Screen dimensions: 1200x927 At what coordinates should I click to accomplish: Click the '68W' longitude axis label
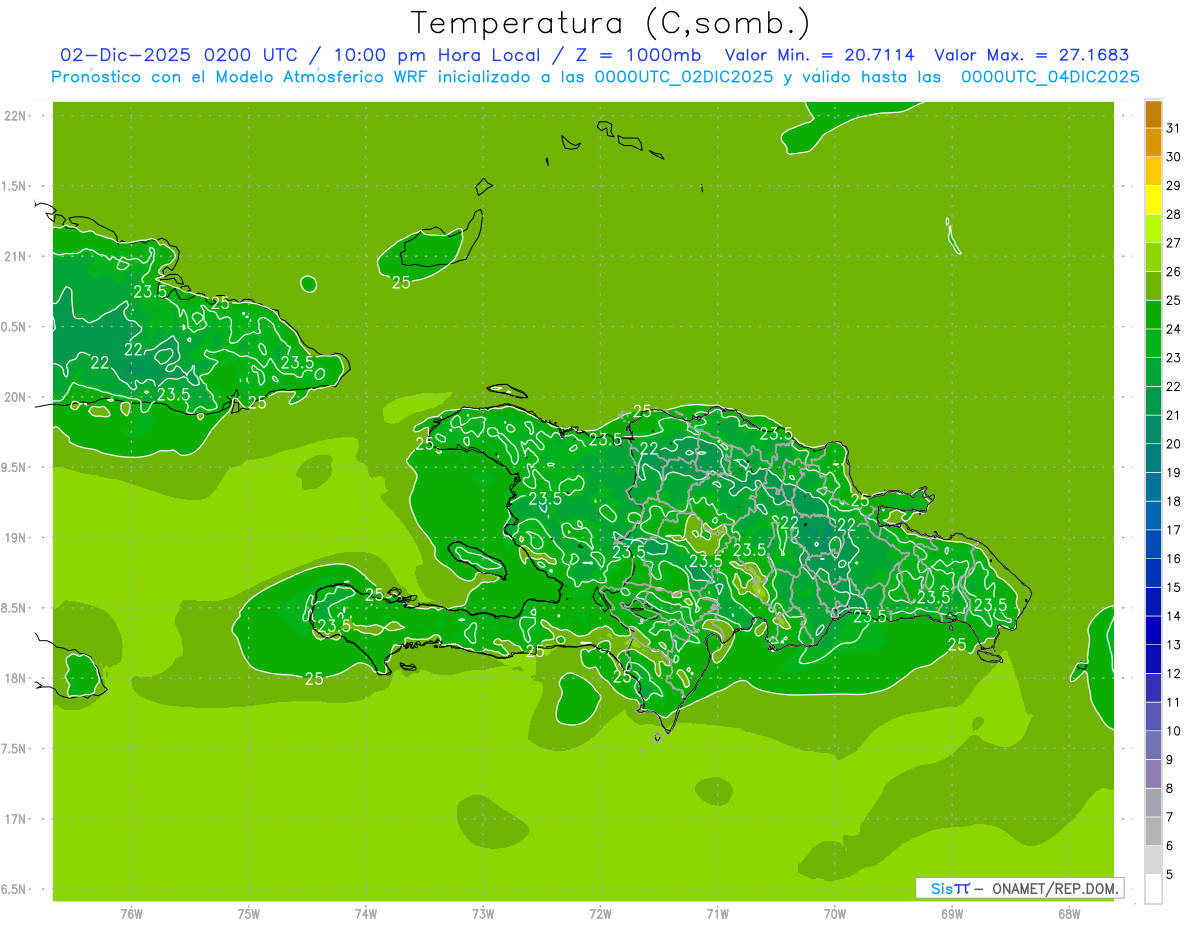[x=1069, y=913]
